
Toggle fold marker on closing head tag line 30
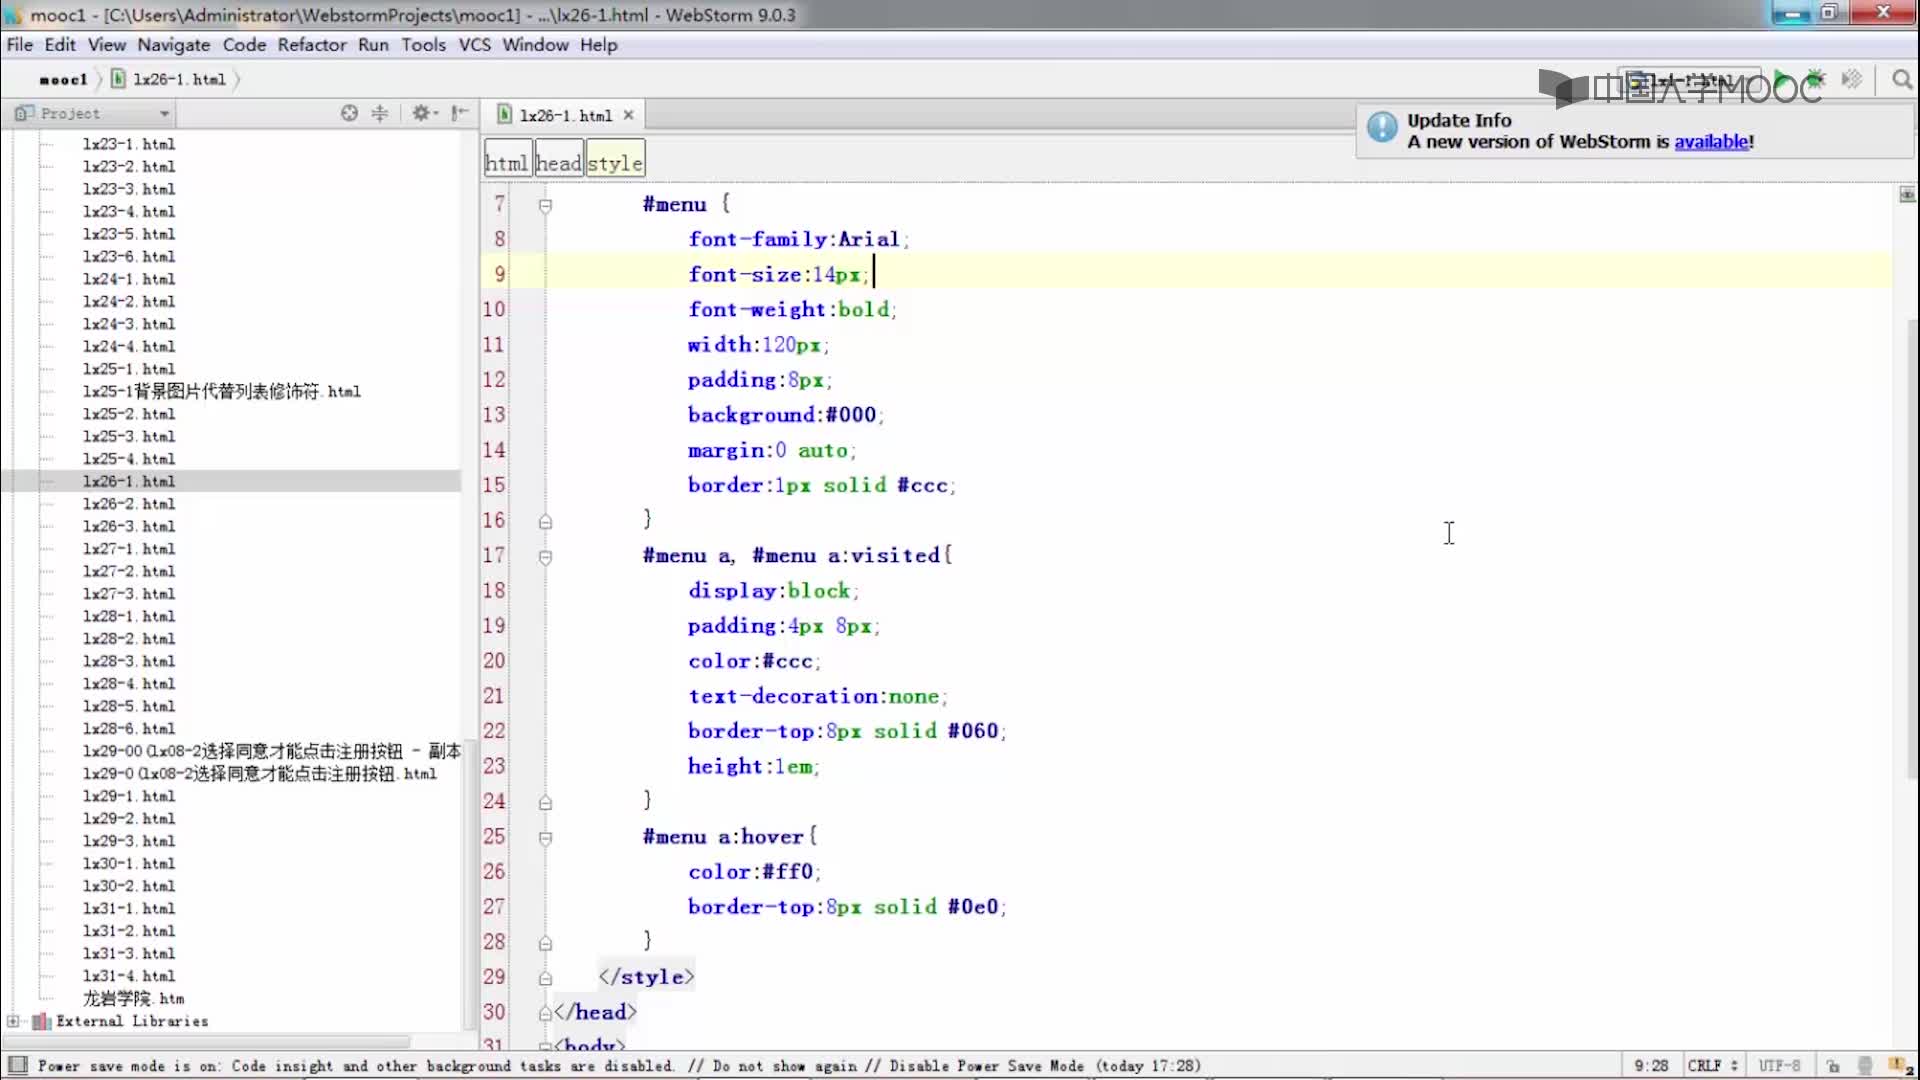tap(545, 1013)
